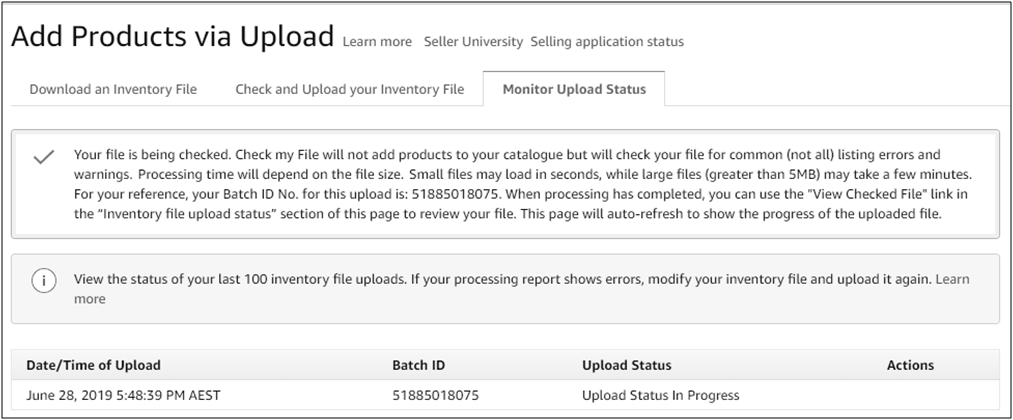Click the Actions column header
This screenshot has height=420, width=1013.
point(910,365)
